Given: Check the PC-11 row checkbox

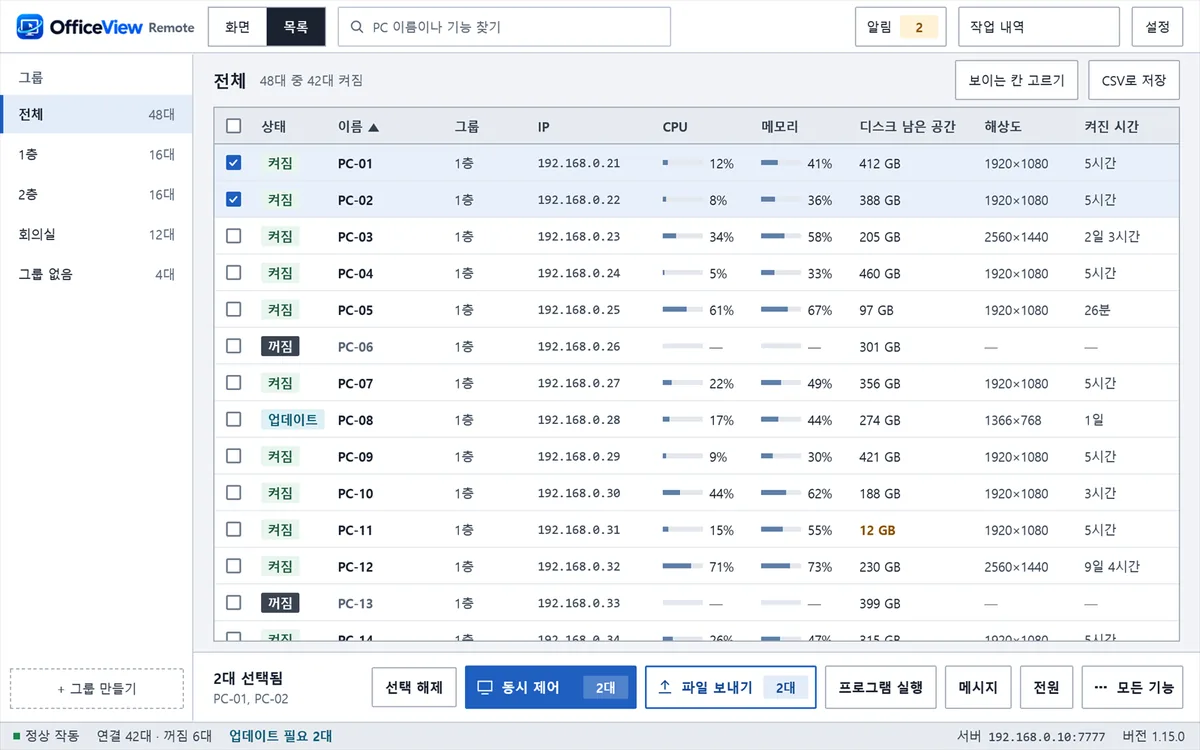Looking at the screenshot, I should pos(234,530).
